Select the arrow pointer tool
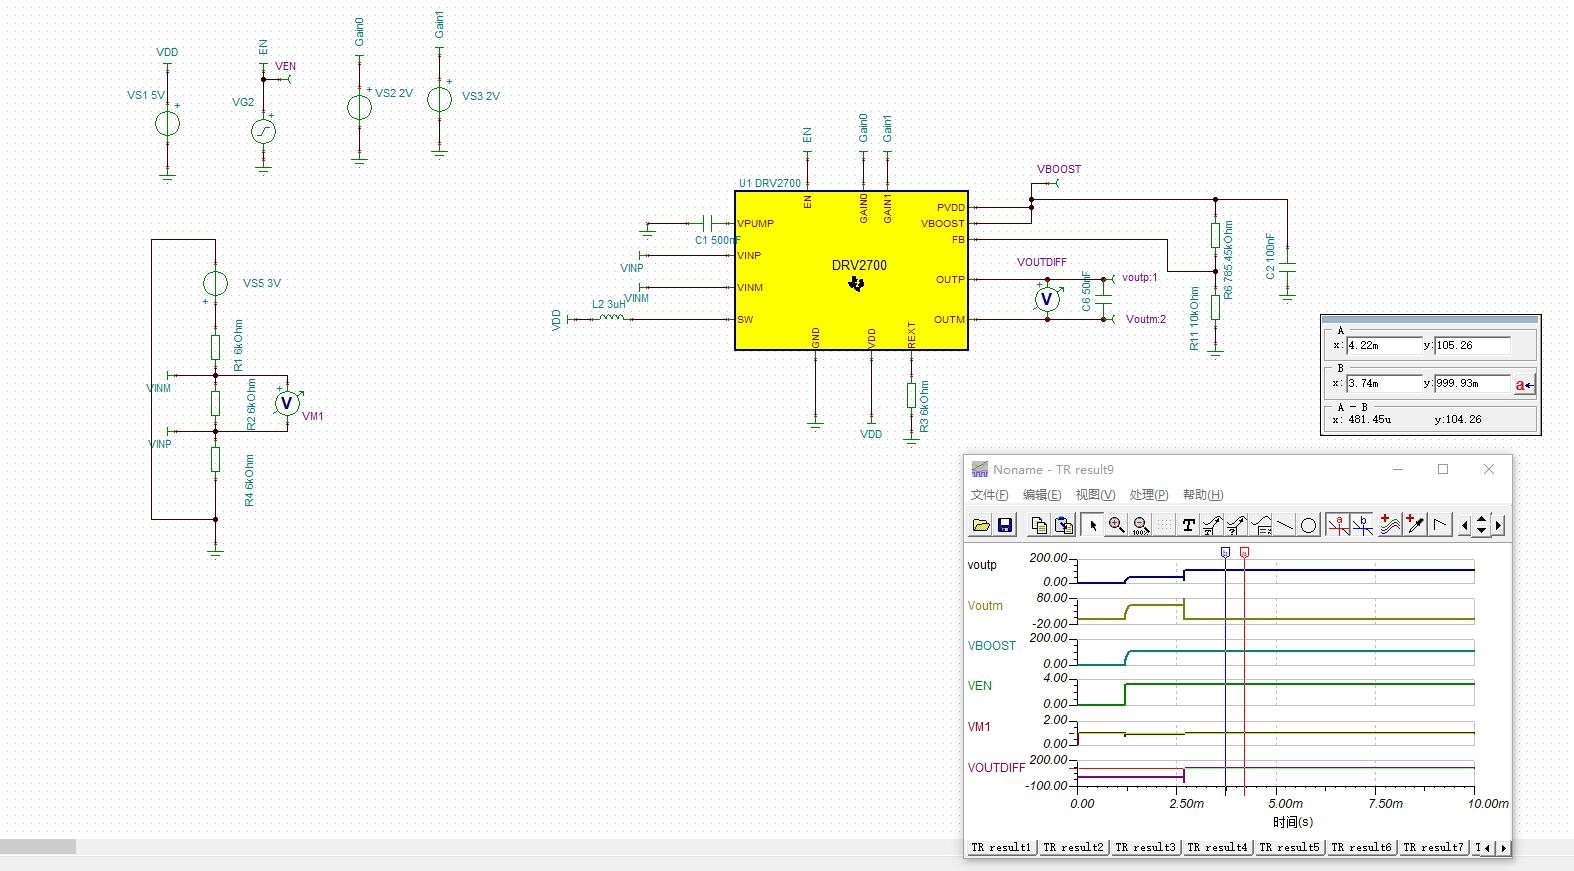Image resolution: width=1574 pixels, height=871 pixels. pyautogui.click(x=1092, y=525)
